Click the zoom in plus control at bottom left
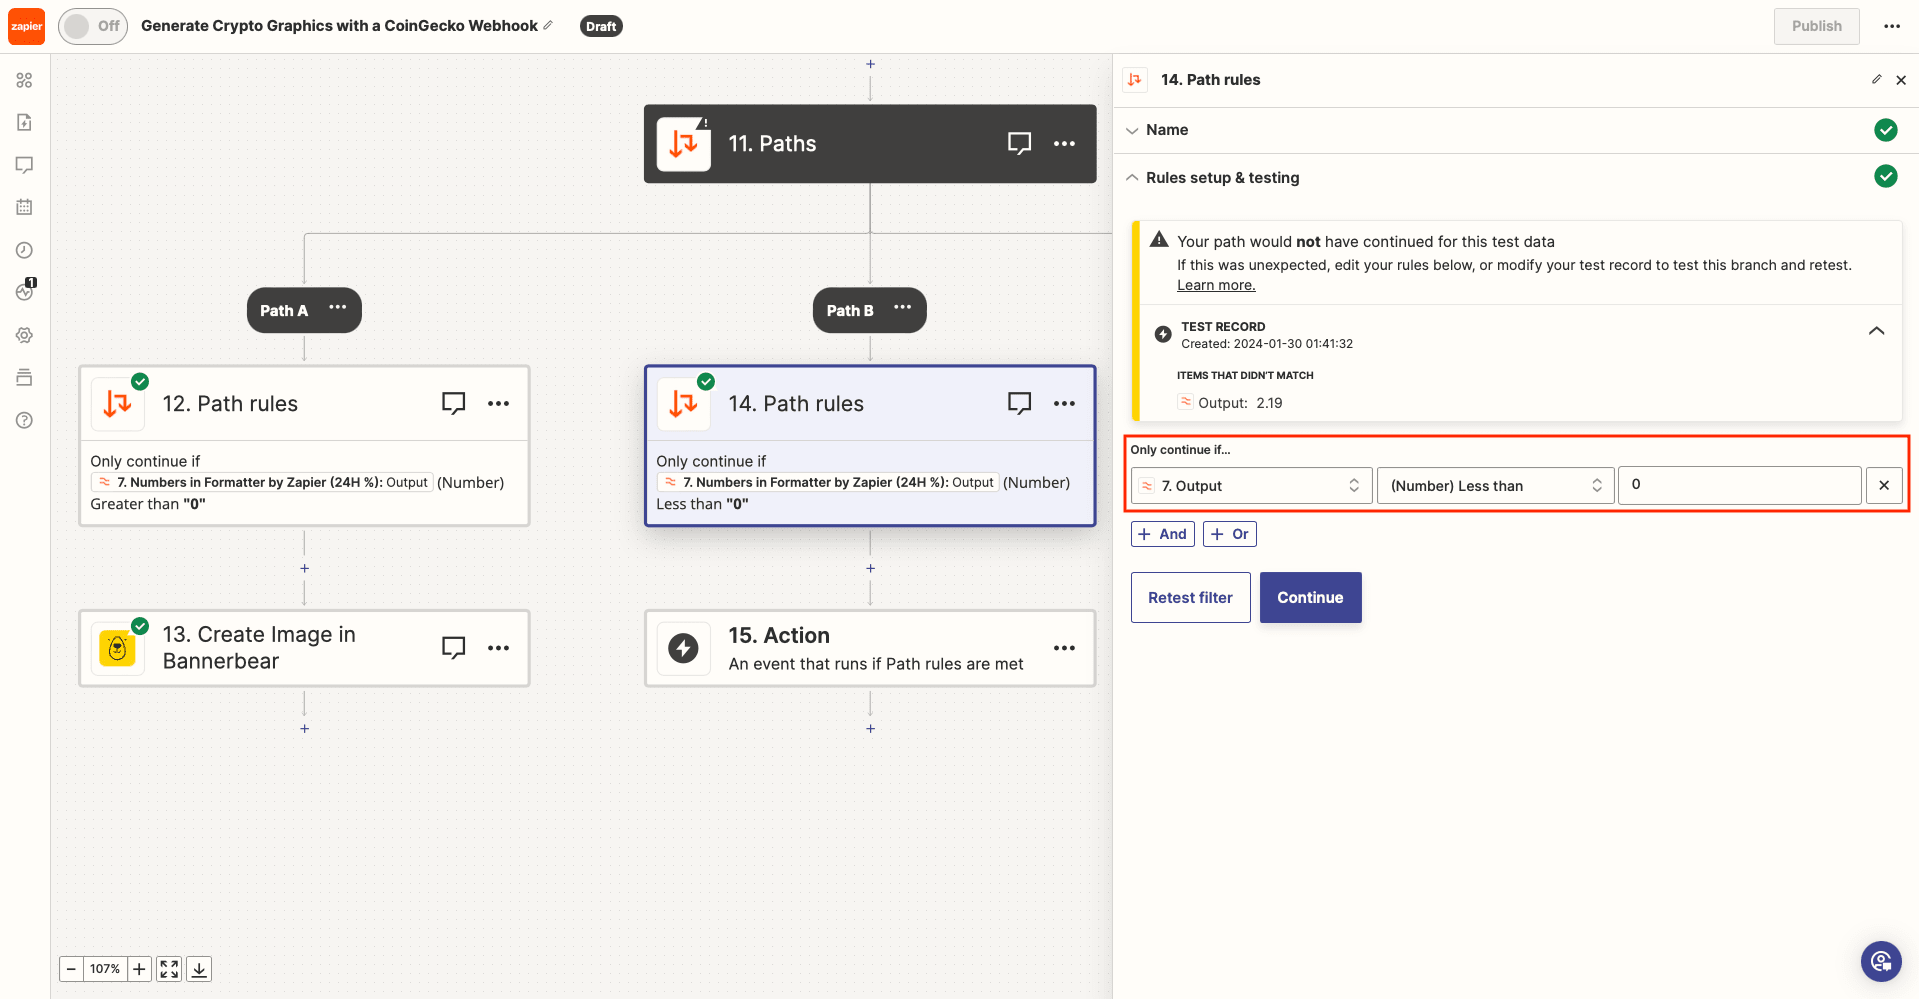 click(139, 969)
